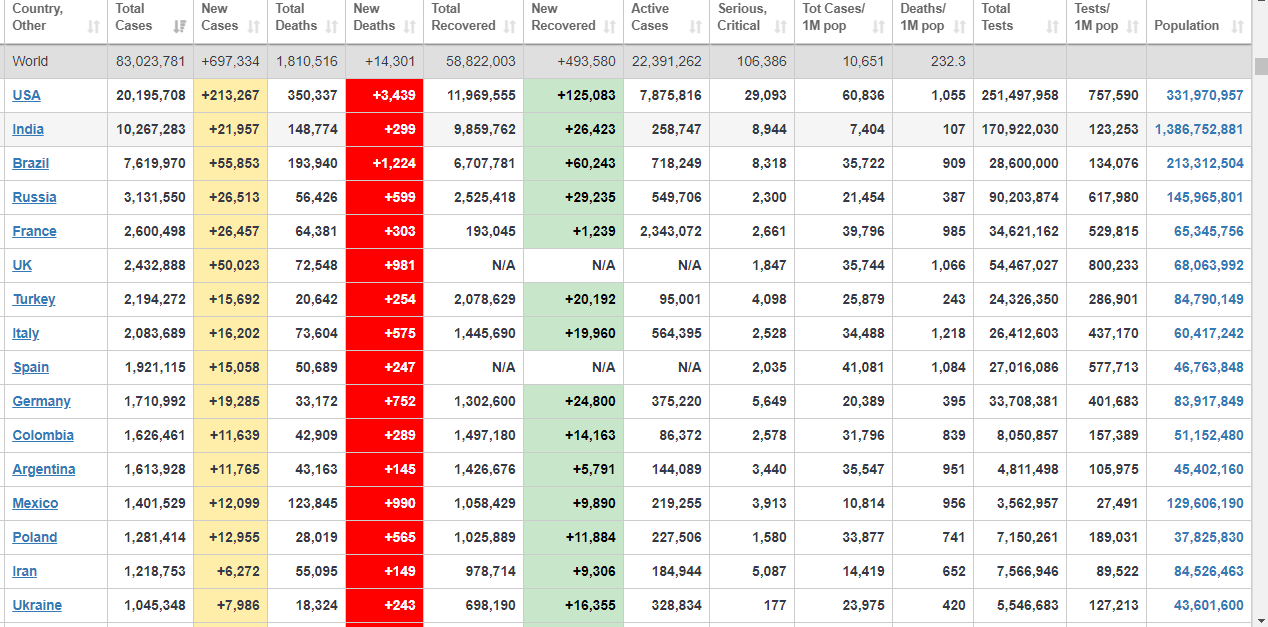Viewport: 1268px width, 627px height.
Task: Click the Total Cases column header
Action: [x=150, y=21]
